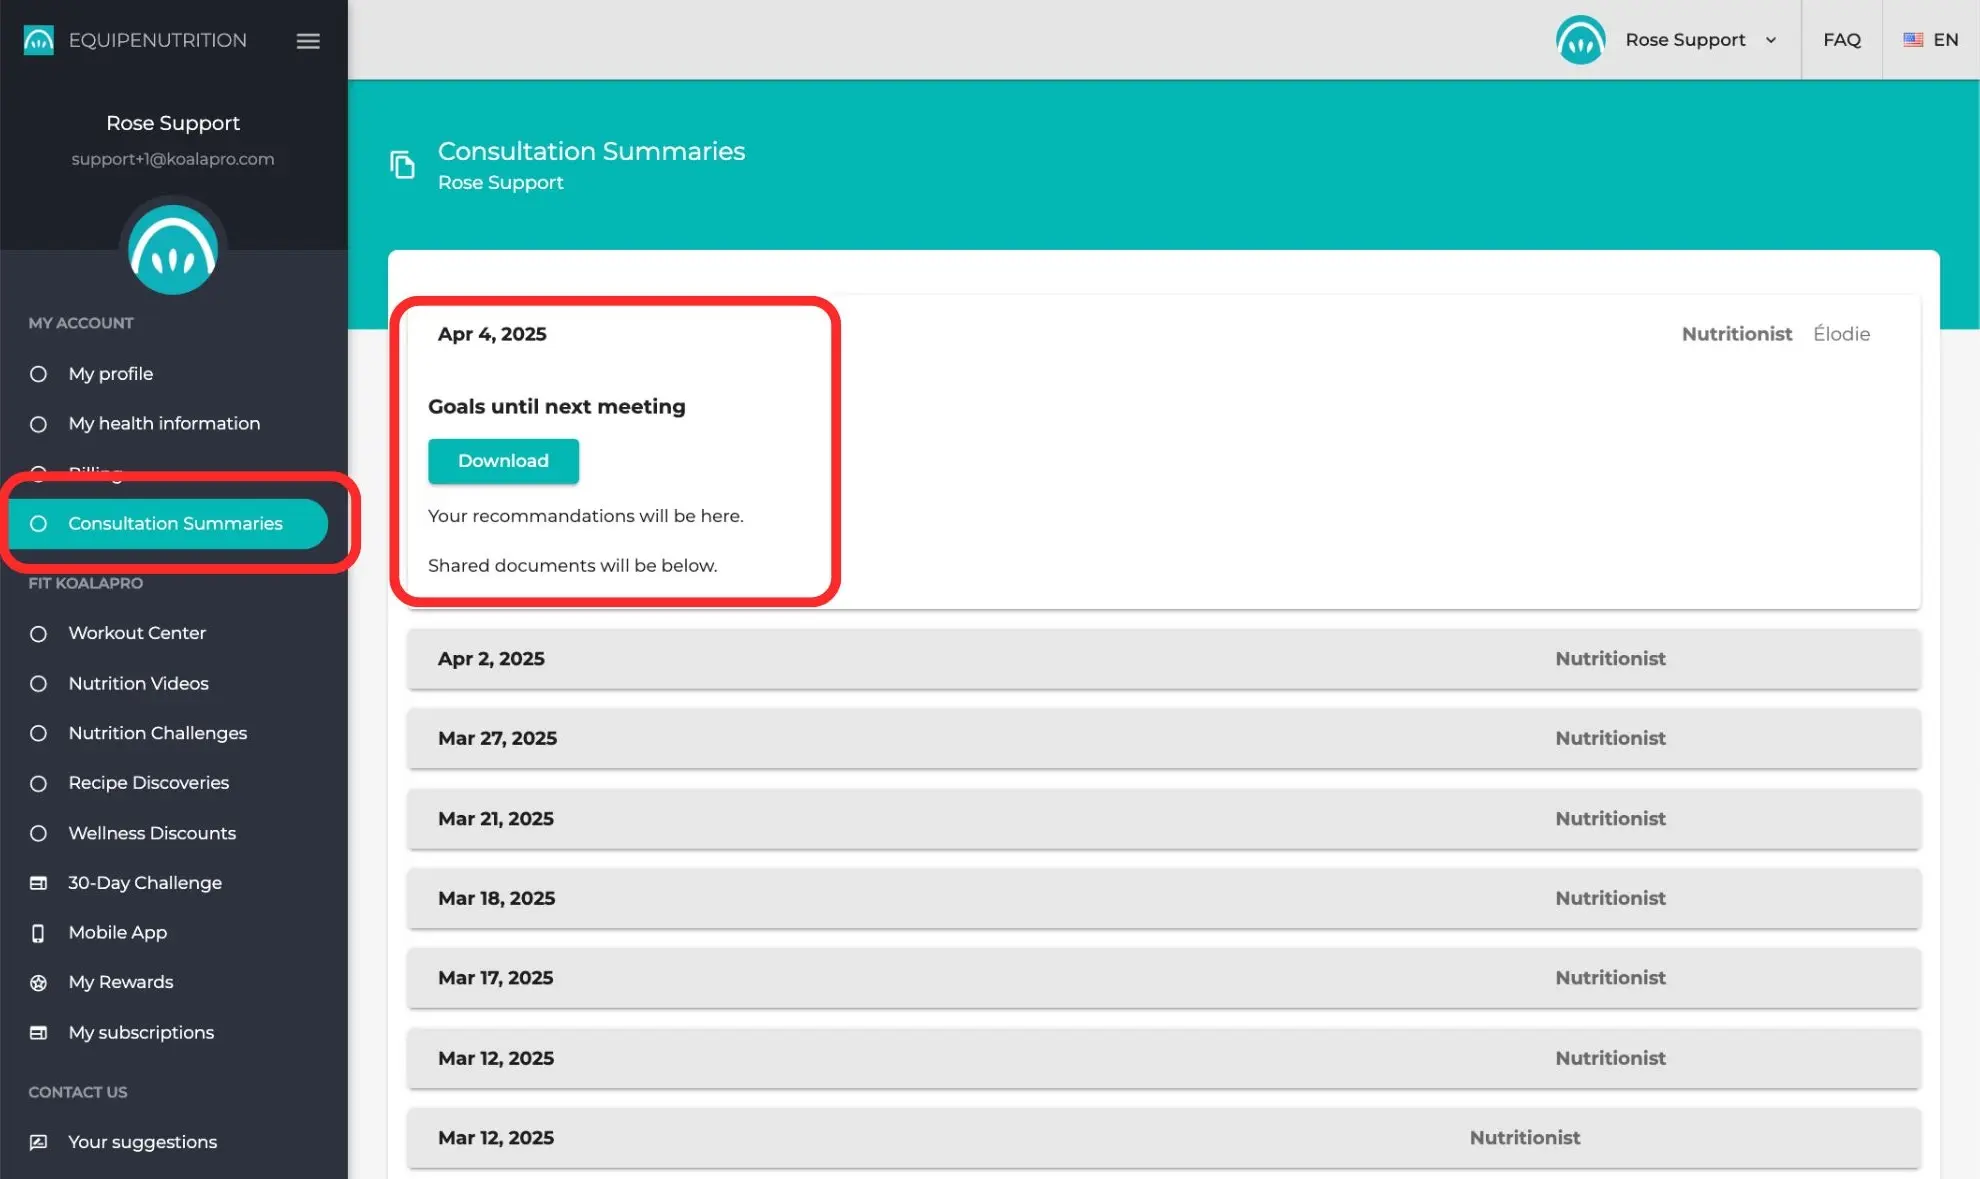Screen dimensions: 1980x1179
Task: Open My Rewards
Action: (120, 982)
